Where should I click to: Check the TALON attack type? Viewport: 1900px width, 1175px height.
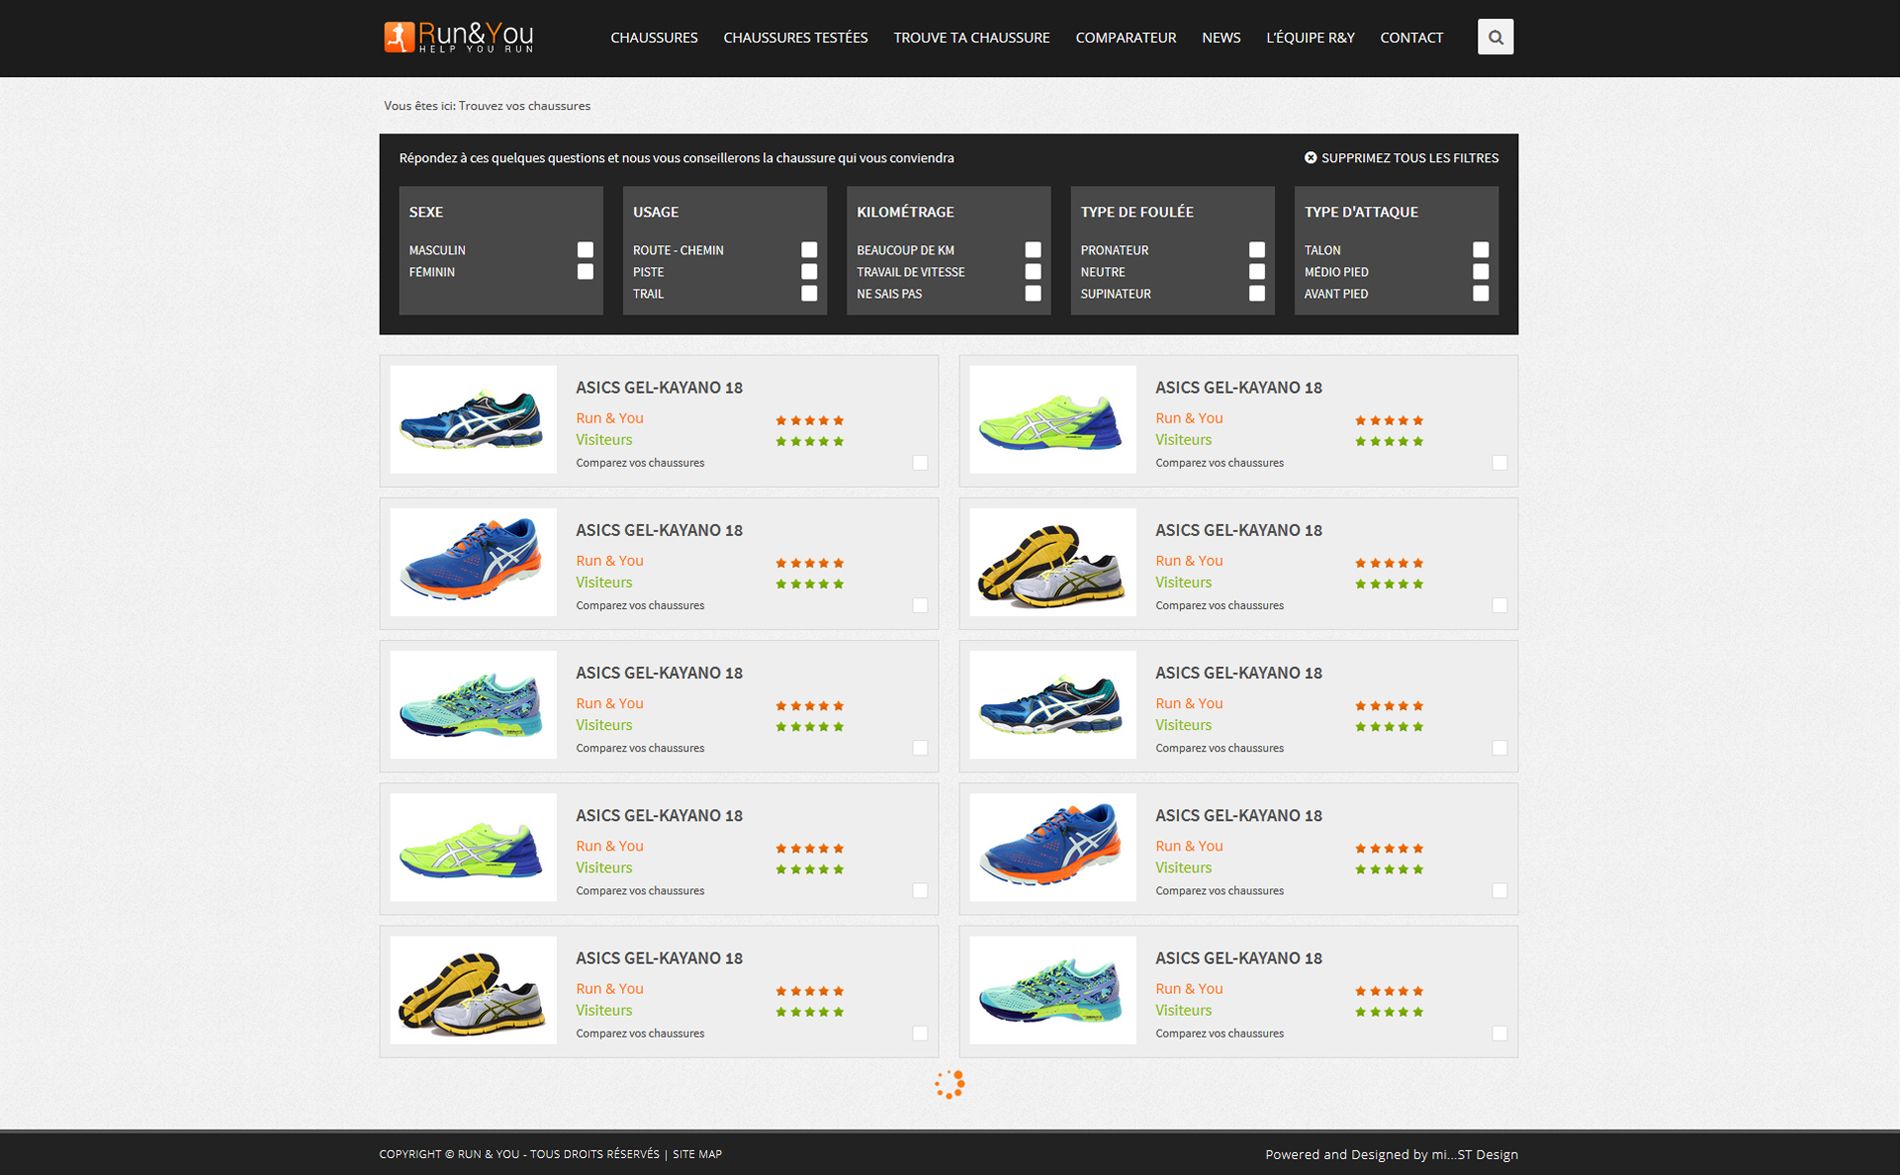1481,250
